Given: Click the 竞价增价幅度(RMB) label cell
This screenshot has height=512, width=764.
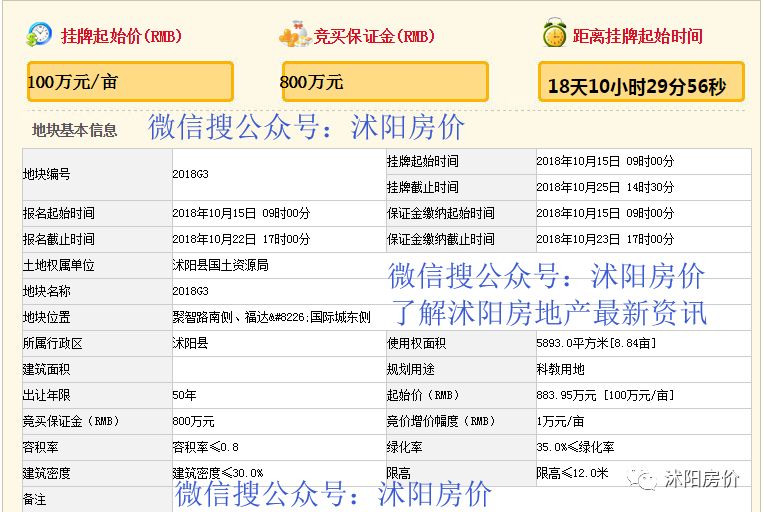Looking at the screenshot, I should [x=461, y=421].
